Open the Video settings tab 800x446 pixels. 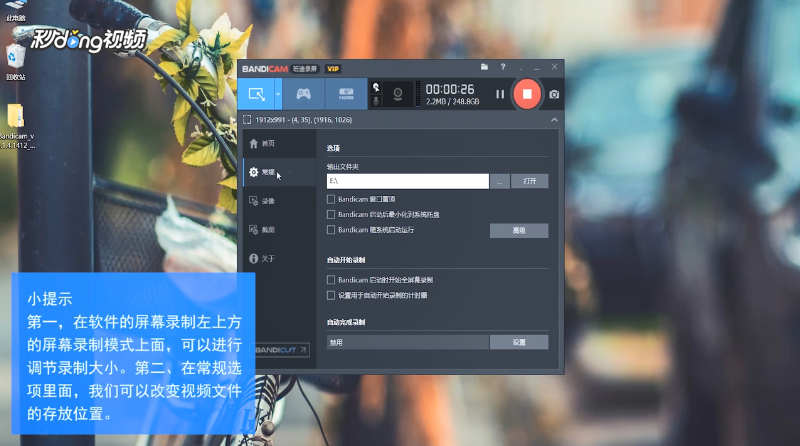click(280, 201)
